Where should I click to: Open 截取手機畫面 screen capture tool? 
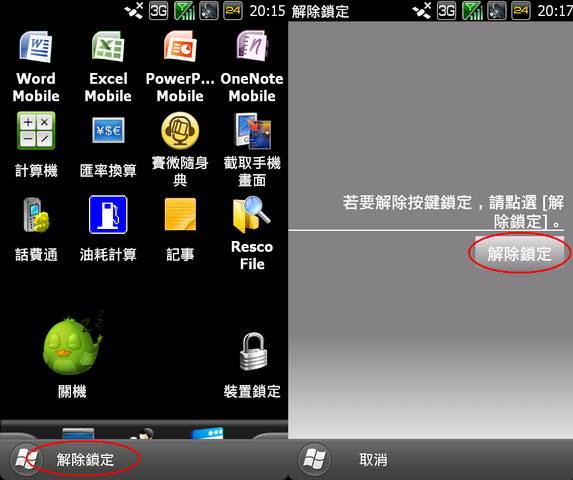tap(252, 149)
